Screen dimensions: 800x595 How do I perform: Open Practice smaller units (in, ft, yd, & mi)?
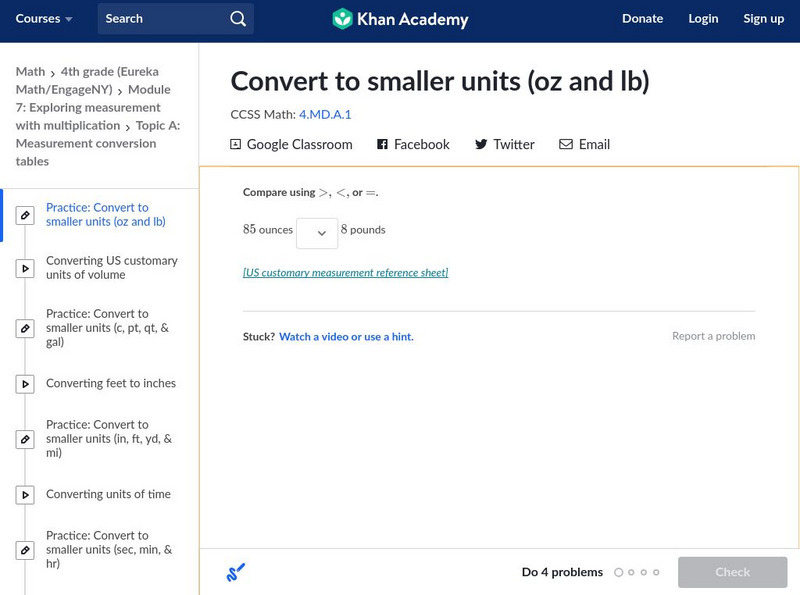109,438
